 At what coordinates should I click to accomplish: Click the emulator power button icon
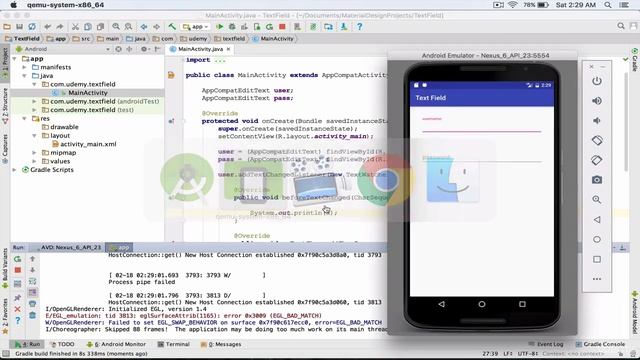(597, 81)
